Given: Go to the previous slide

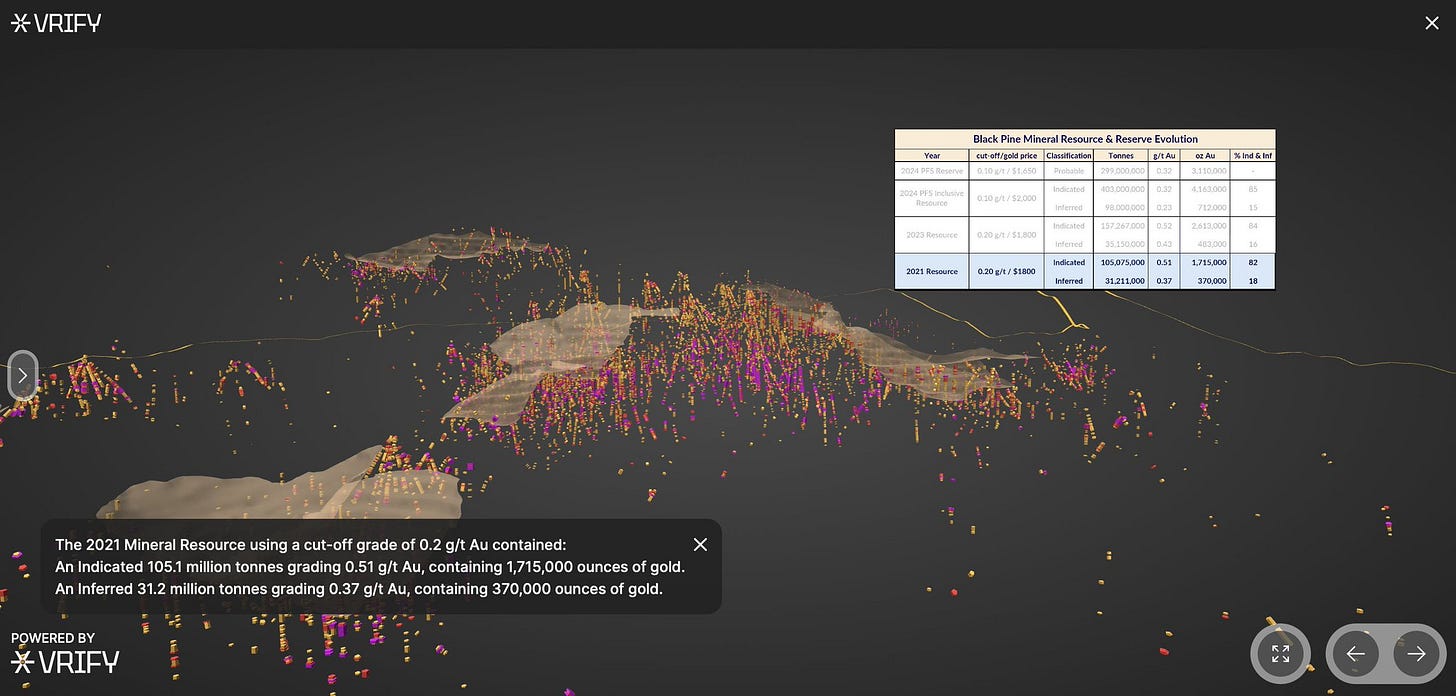Looking at the screenshot, I should [x=1356, y=654].
